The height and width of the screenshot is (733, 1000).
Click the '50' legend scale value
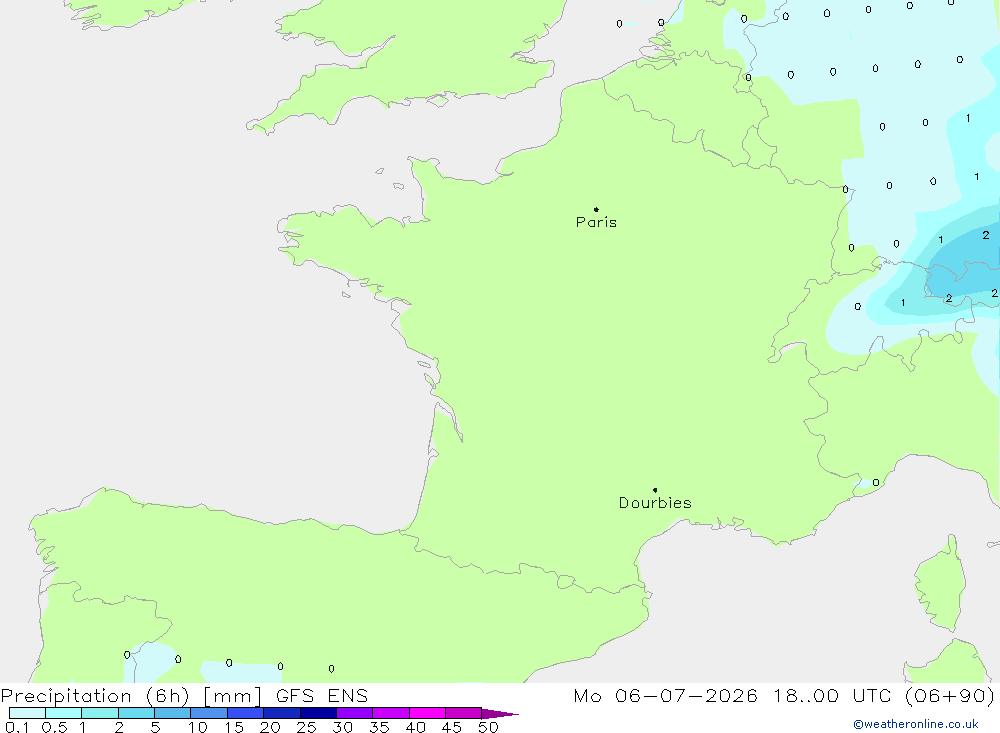[489, 727]
